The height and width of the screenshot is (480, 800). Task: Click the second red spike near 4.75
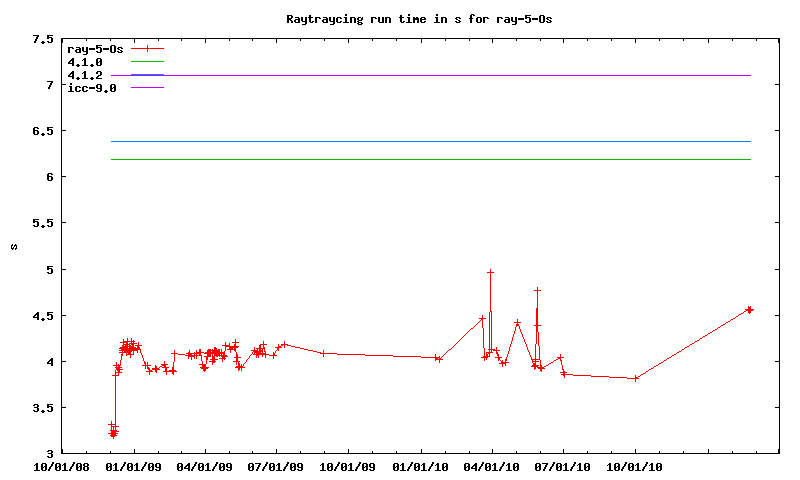click(537, 290)
